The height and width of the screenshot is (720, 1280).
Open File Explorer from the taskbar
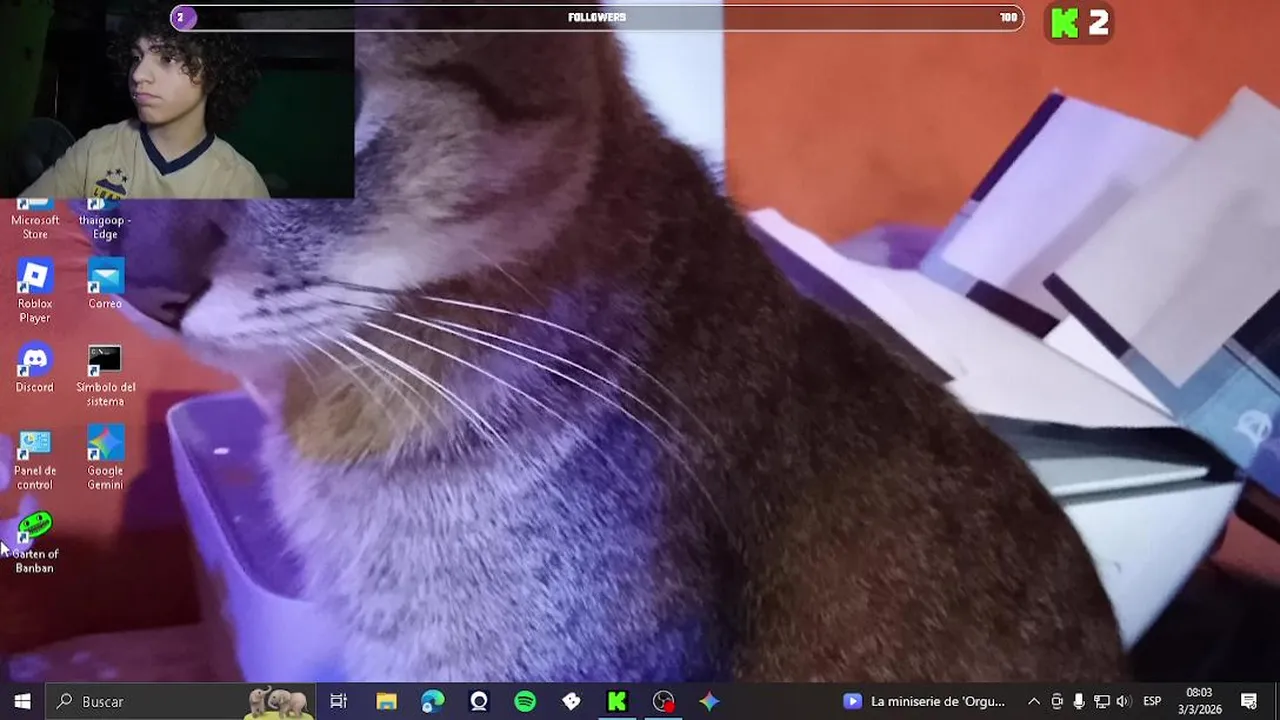click(x=386, y=701)
